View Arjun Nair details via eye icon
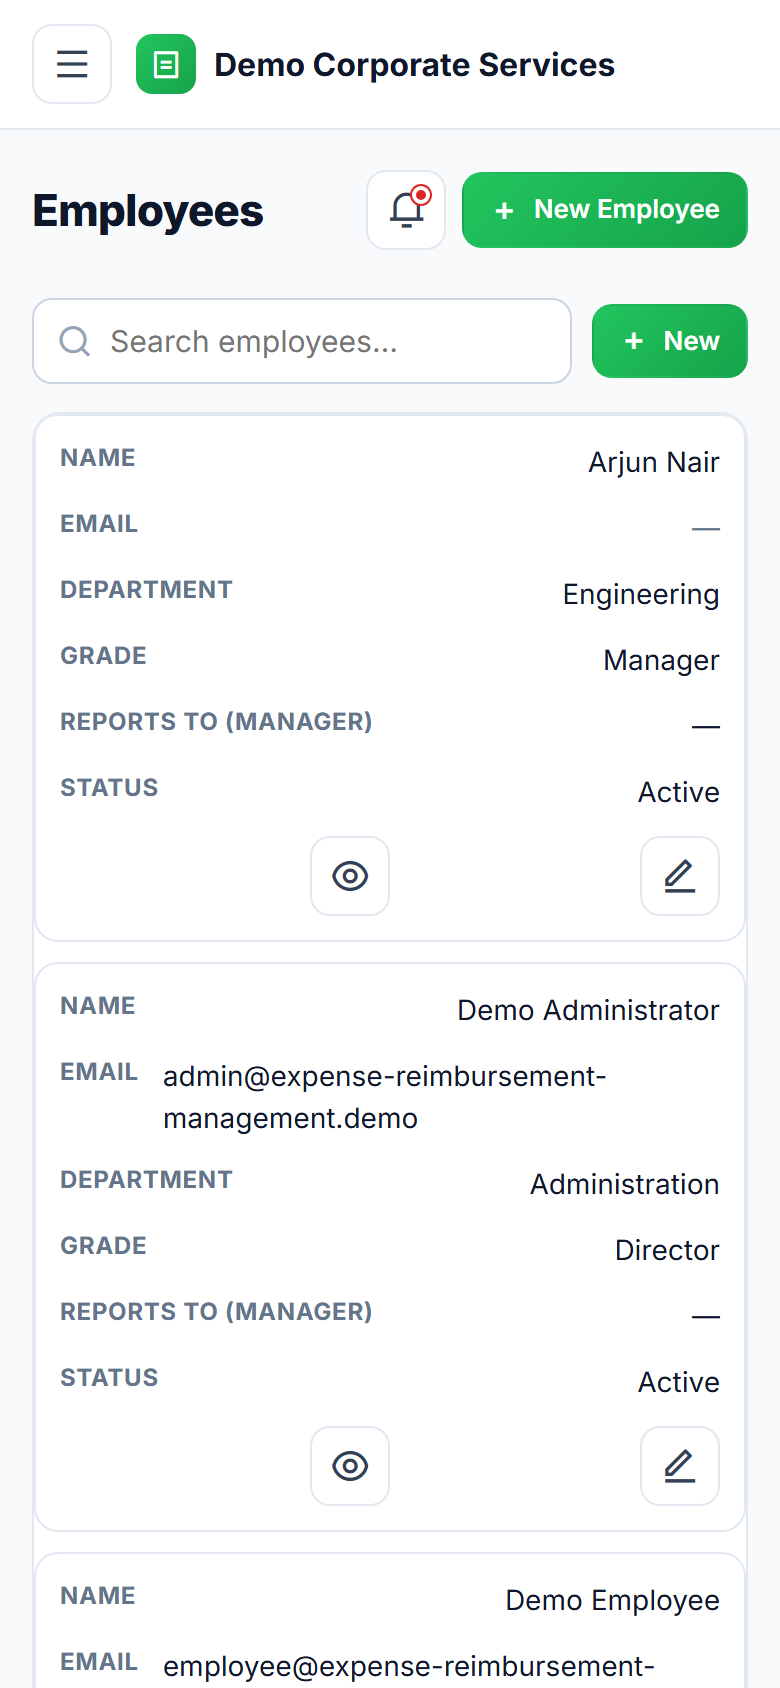780x1688 pixels. 350,876
